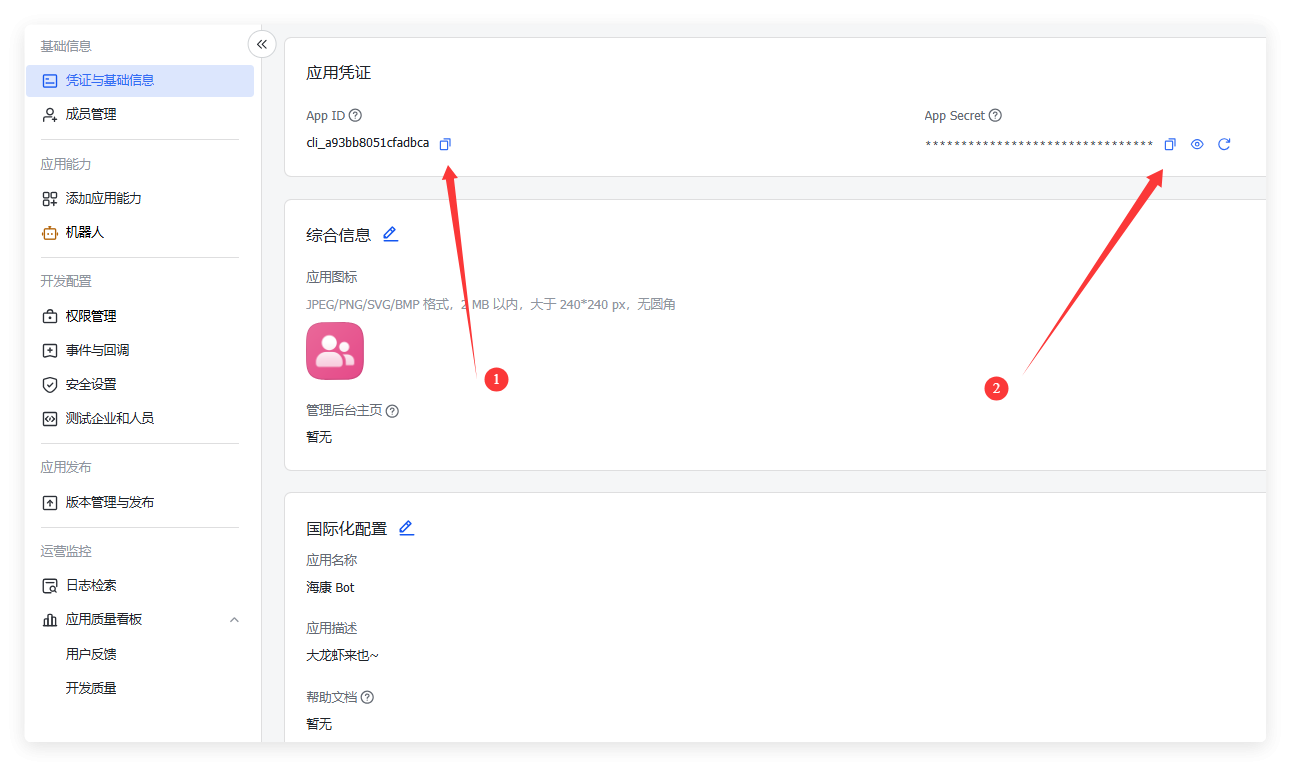Navigate to 事件与回调 page

[x=97, y=351]
